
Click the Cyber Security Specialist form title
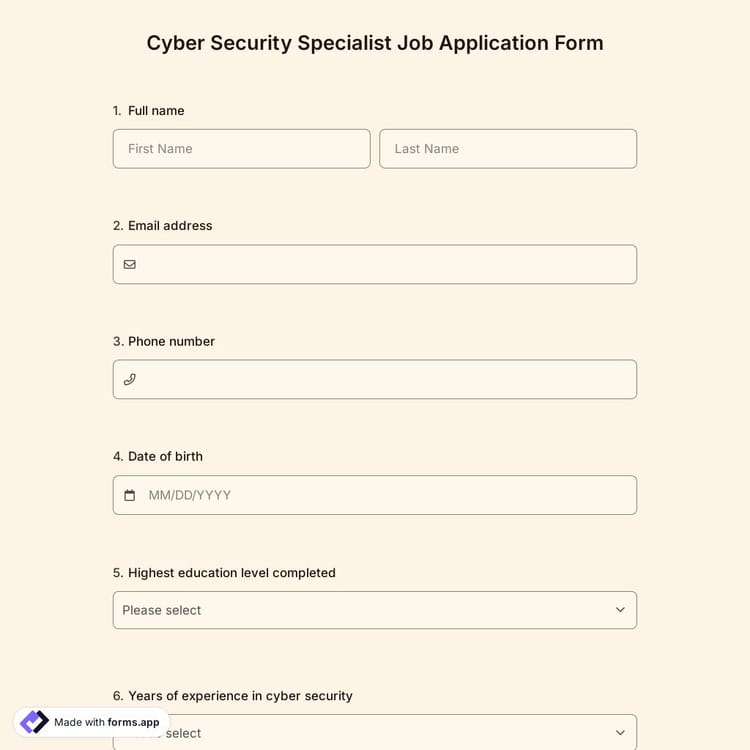(x=375, y=43)
